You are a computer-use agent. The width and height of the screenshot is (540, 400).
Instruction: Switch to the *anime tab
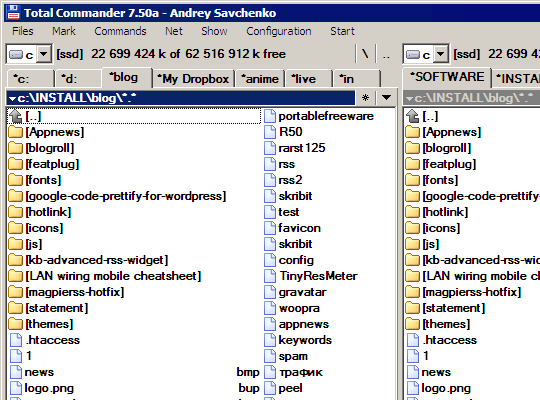coord(260,79)
